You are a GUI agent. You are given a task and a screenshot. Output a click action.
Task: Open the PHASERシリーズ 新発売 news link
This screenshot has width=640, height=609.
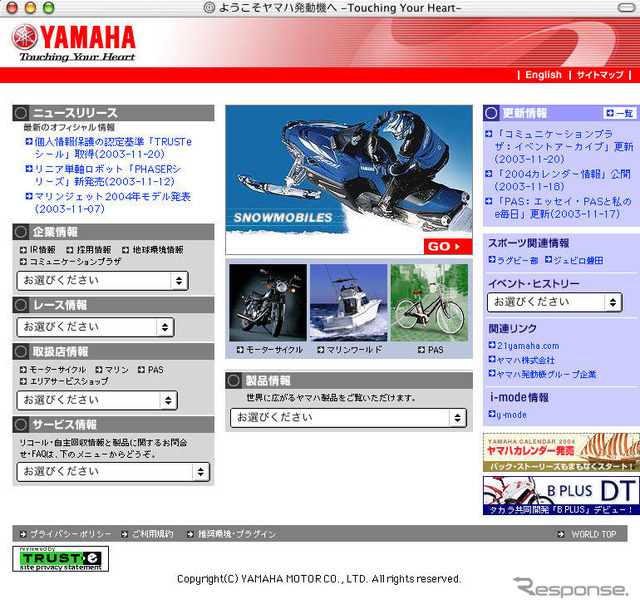click(x=108, y=175)
